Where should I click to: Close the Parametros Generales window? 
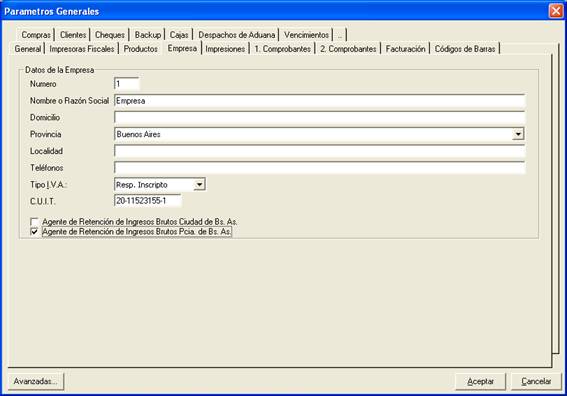pos(556,11)
